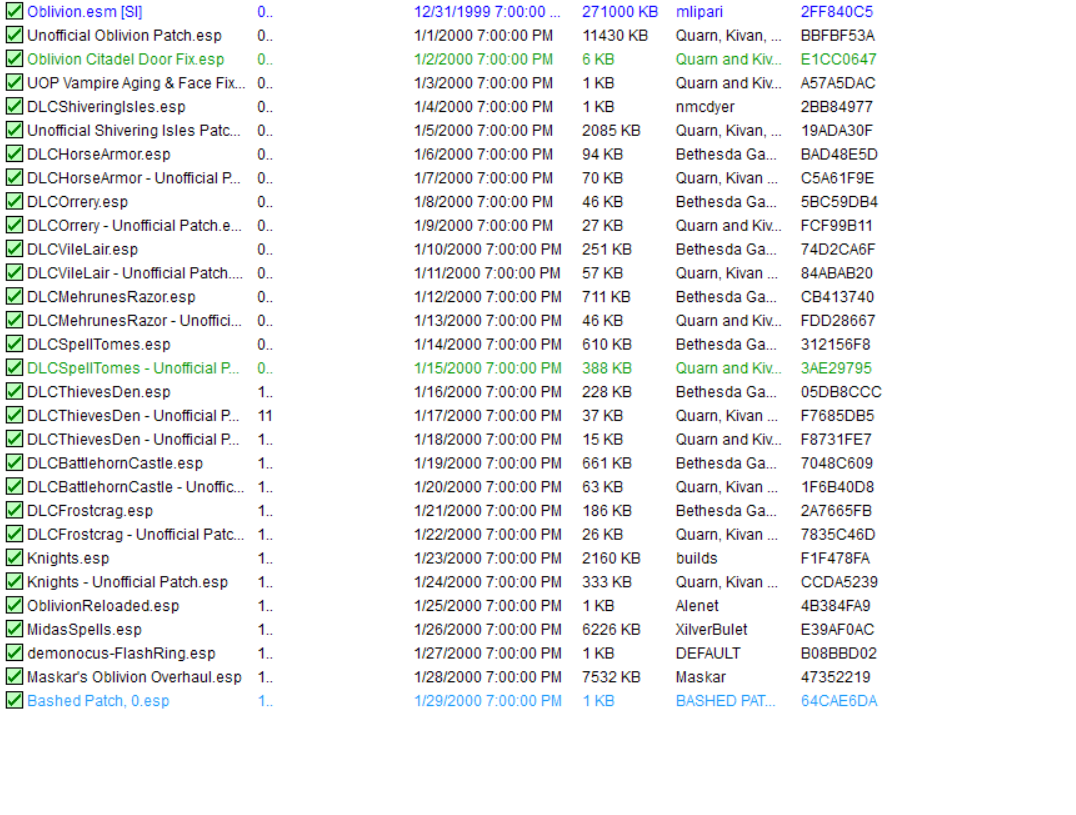Disable Oblivion Citadel Door Fix.esp checkbox
This screenshot has width=1076, height=815.
(x=14, y=59)
